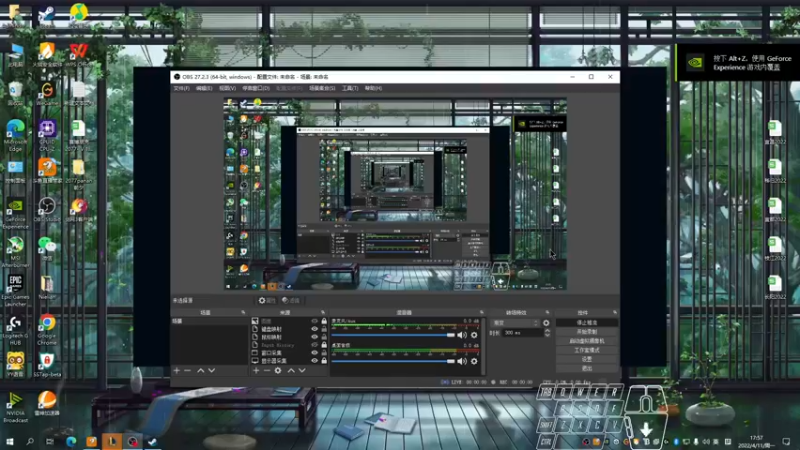This screenshot has height=450, width=800.
Task: Move source up in the 来源 list
Action: coord(291,370)
